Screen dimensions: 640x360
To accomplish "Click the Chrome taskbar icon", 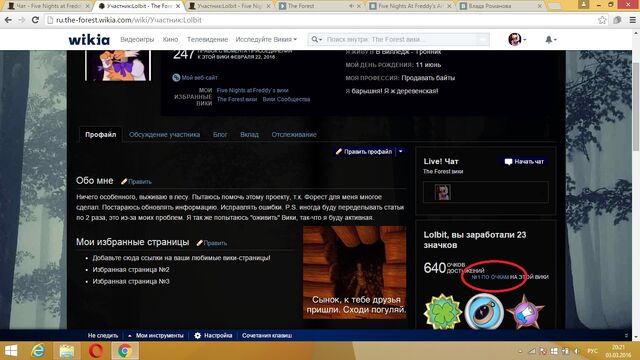I will 125,351.
